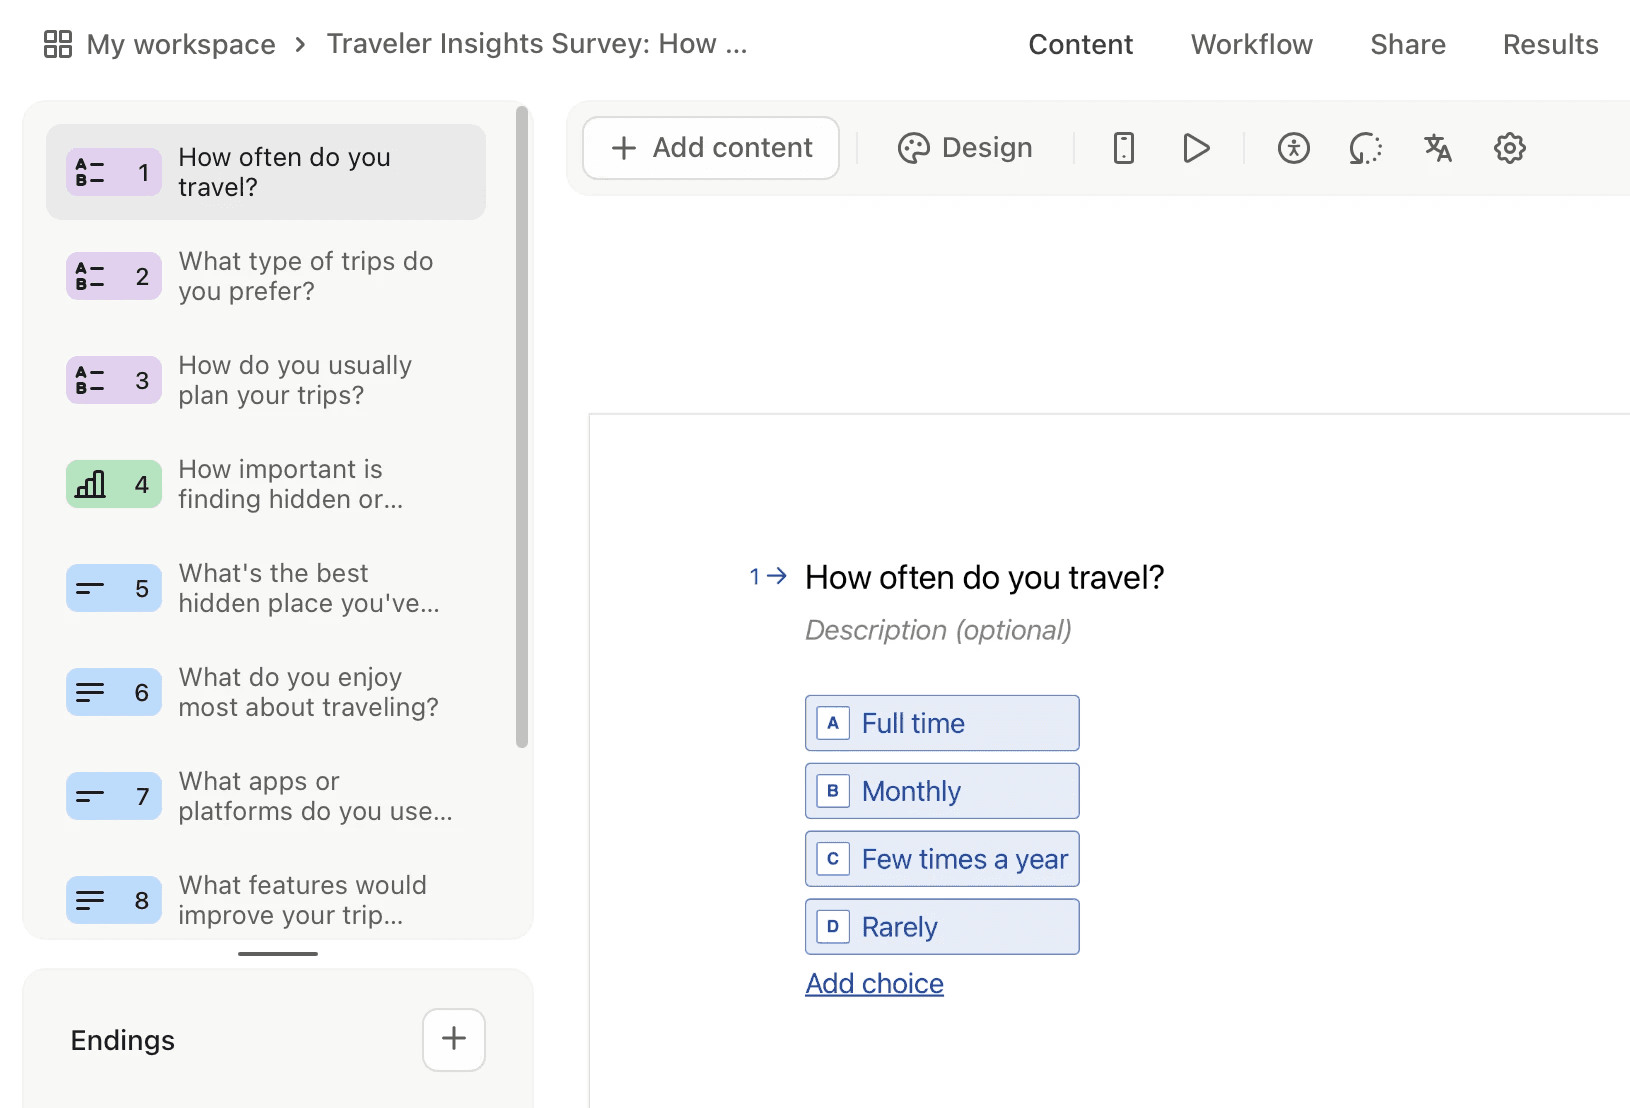Open mobile preview icon
The width and height of the screenshot is (1630, 1108).
(1123, 148)
